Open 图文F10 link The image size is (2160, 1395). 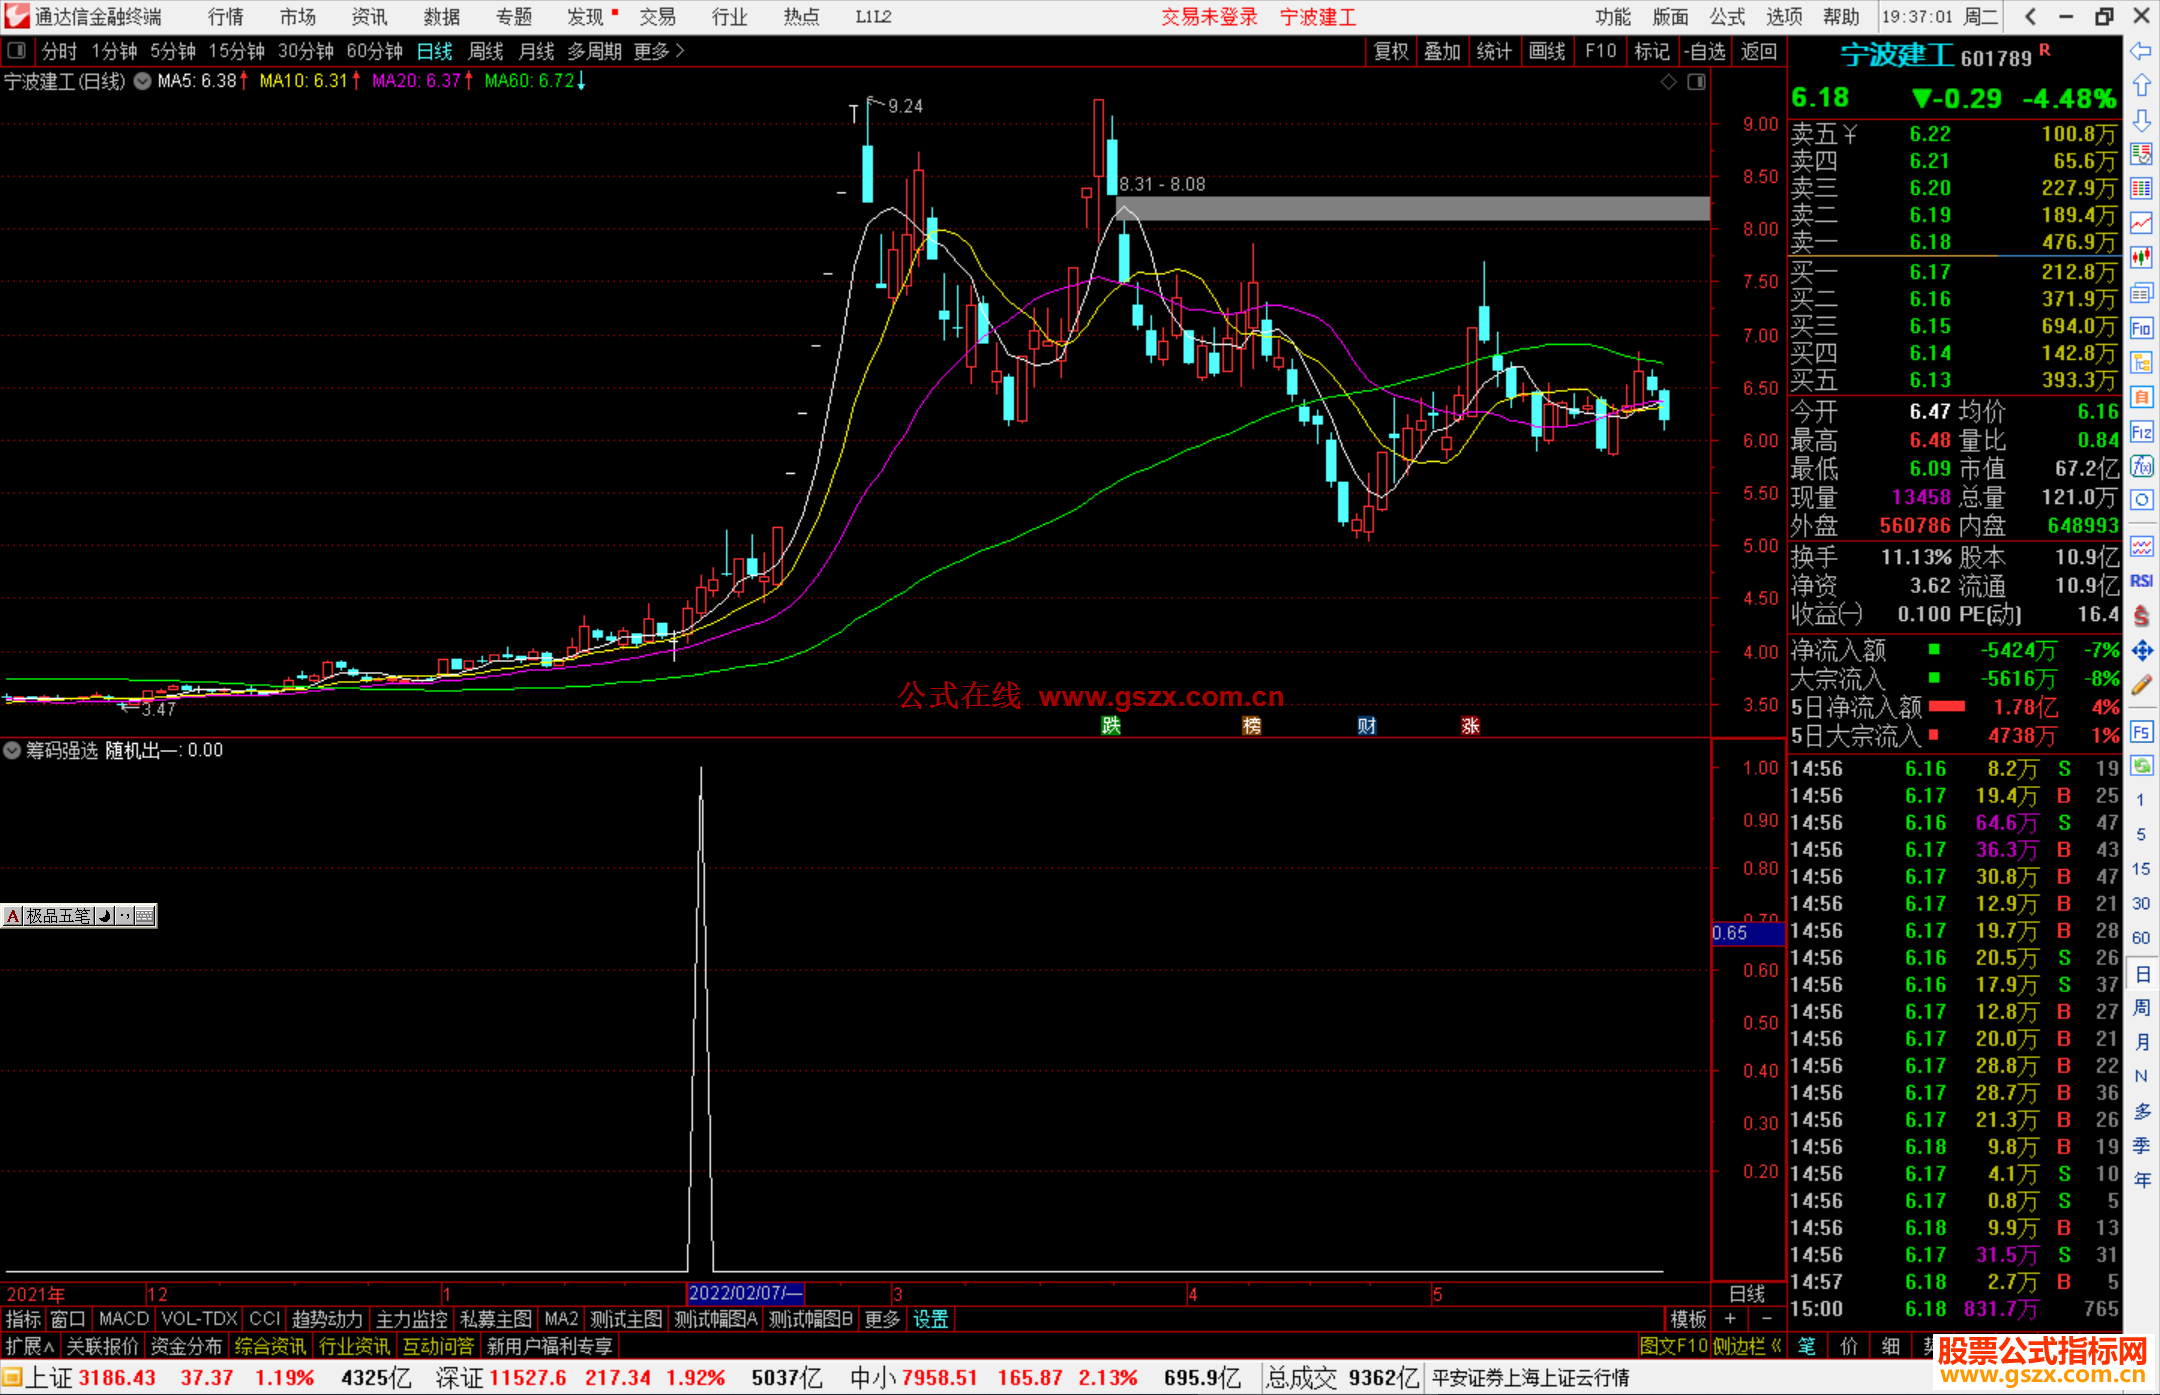tap(1674, 1346)
